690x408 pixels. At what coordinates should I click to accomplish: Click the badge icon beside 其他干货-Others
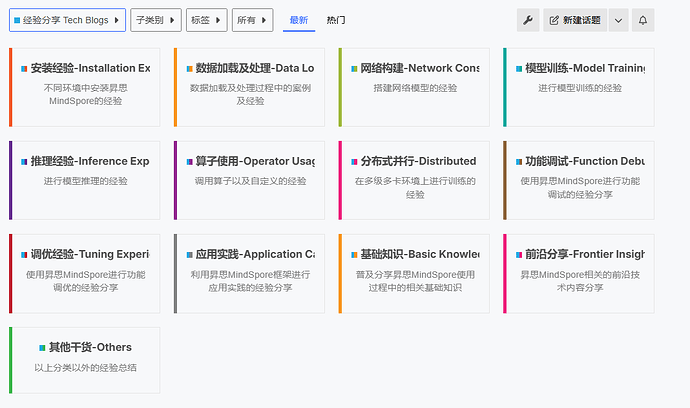(x=42, y=348)
